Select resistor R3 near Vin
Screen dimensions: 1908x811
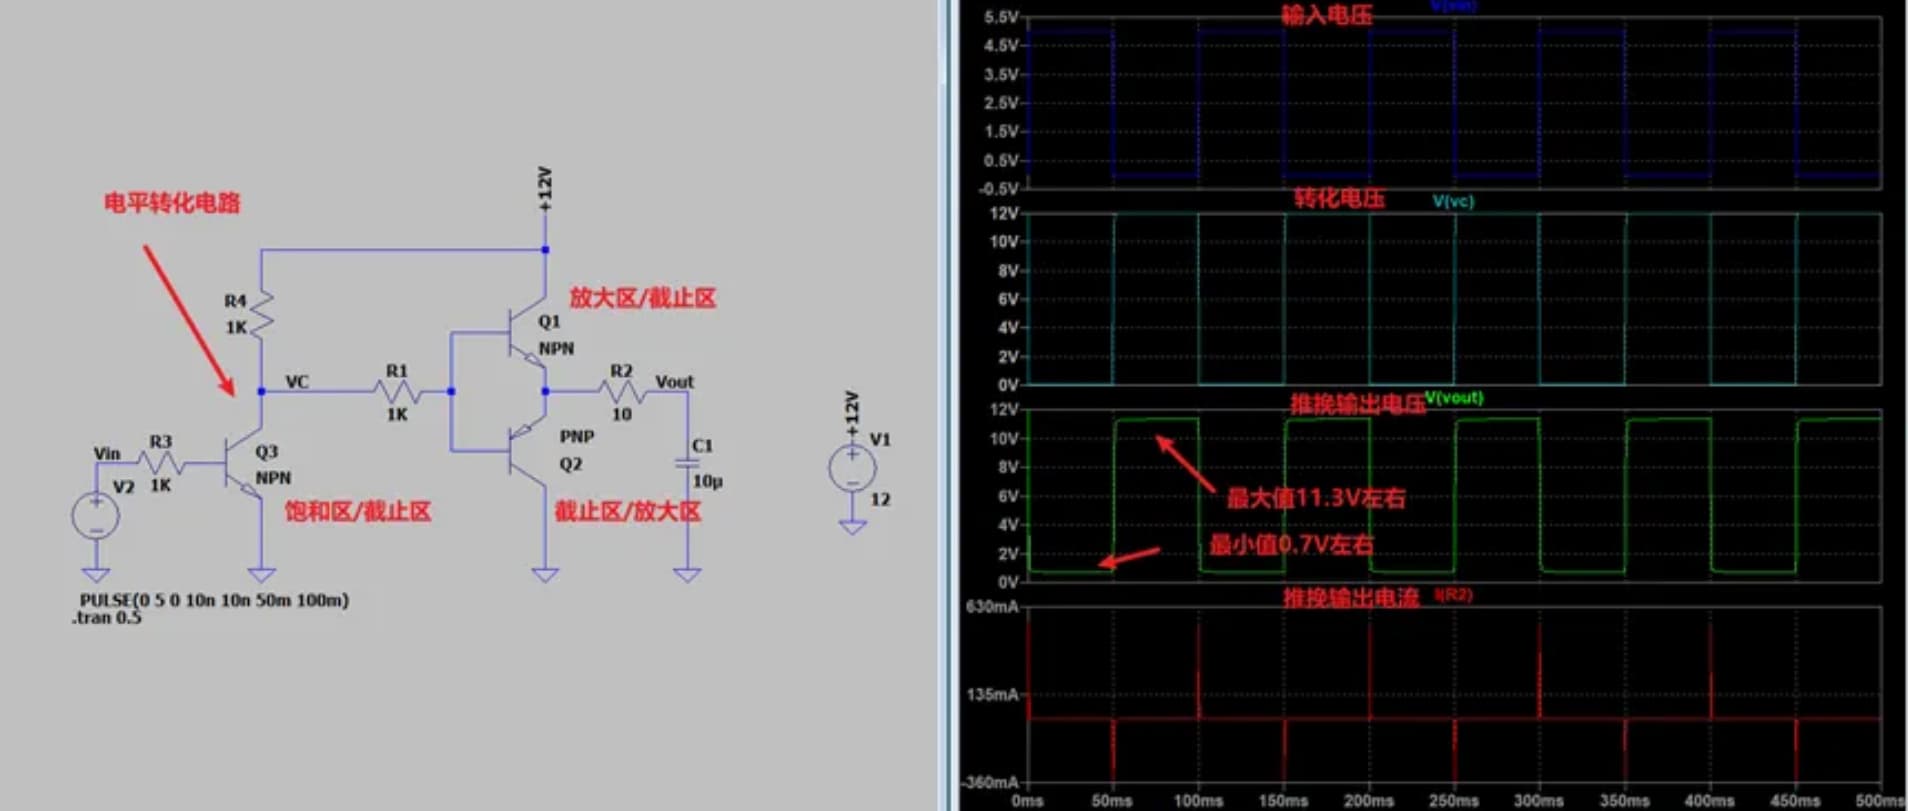pyautogui.click(x=160, y=463)
